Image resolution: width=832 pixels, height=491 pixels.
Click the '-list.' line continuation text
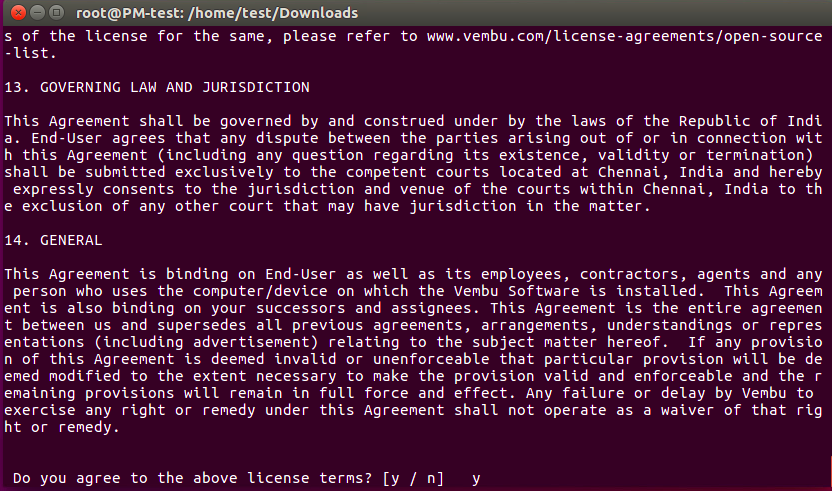(x=30, y=53)
